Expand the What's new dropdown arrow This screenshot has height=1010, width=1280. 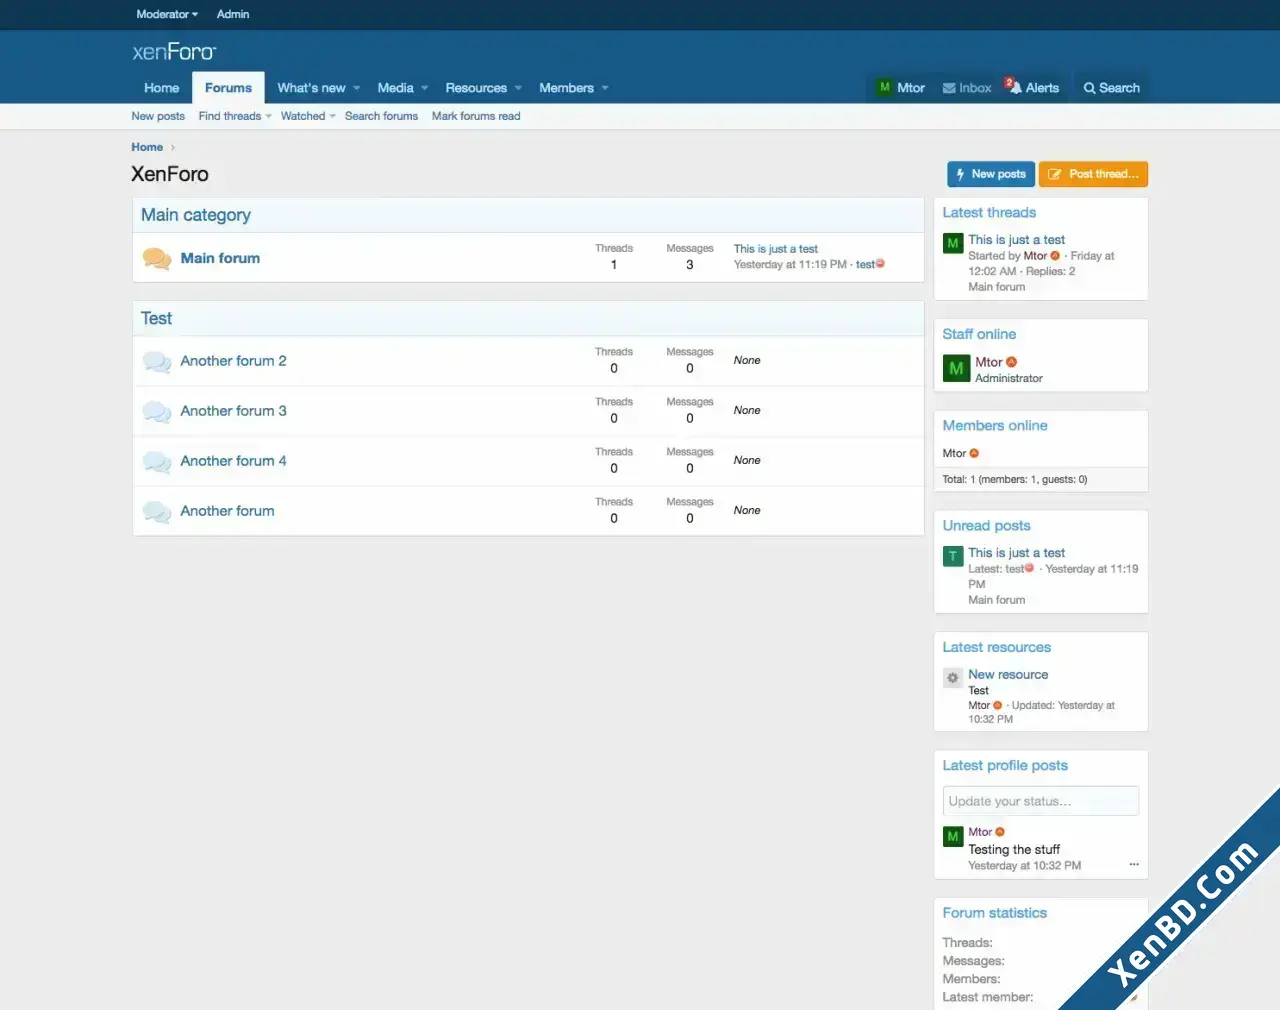(356, 88)
